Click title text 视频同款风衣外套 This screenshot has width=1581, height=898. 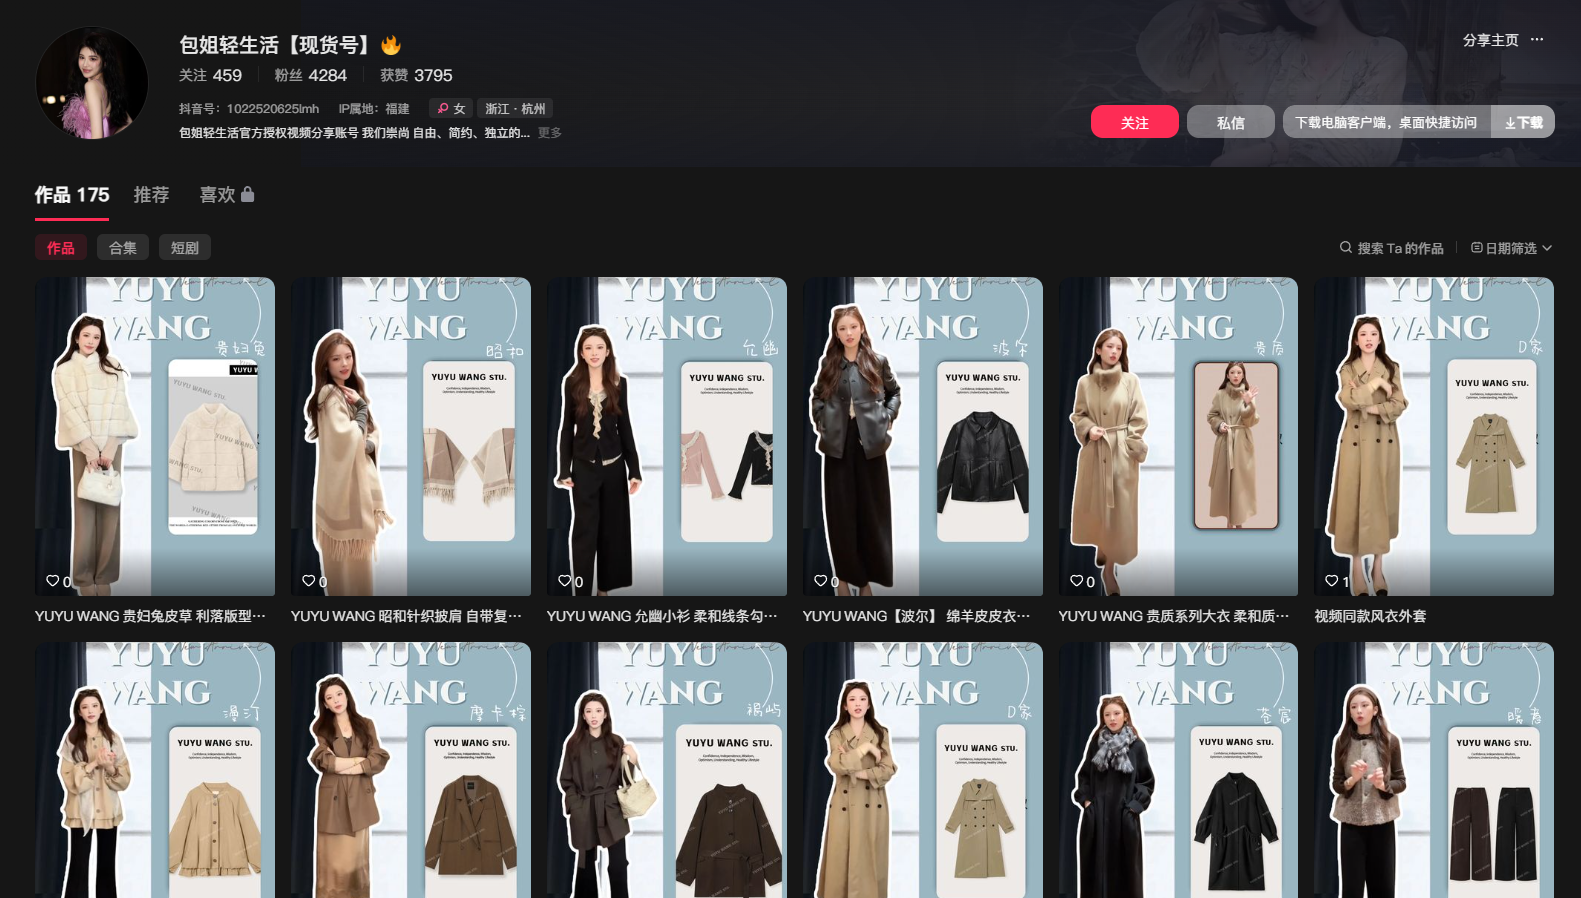click(1370, 616)
